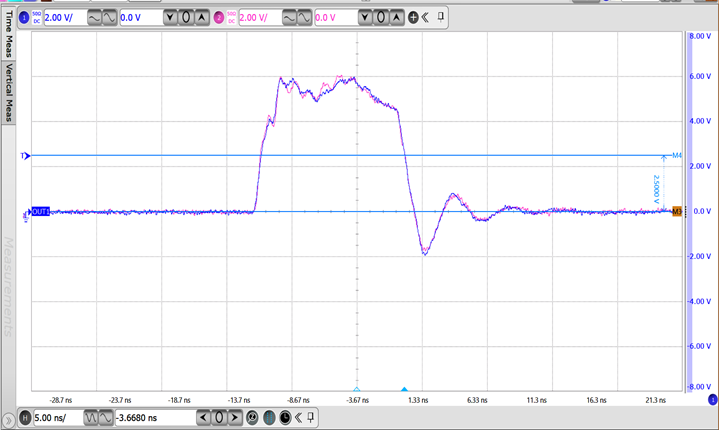The image size is (719, 430).
Task: Increase time per division (compressed-wave icon)
Action: [x=90, y=418]
